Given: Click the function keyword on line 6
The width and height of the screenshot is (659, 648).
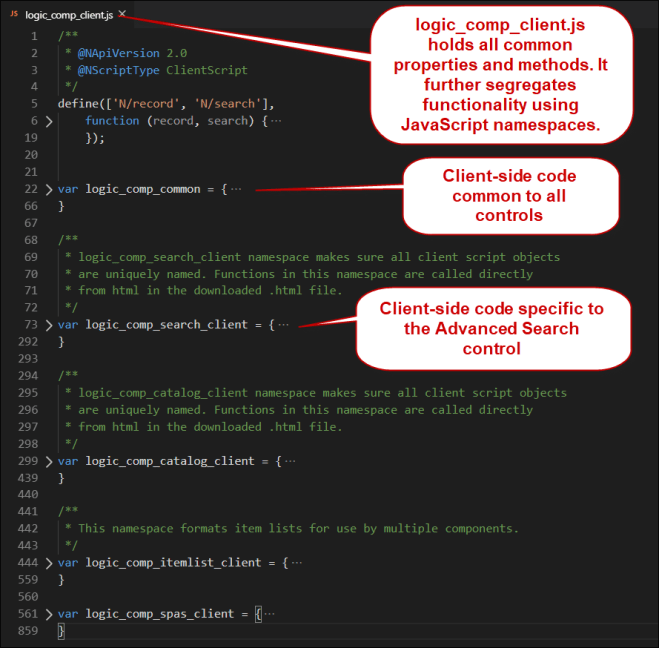Looking at the screenshot, I should (x=112, y=121).
